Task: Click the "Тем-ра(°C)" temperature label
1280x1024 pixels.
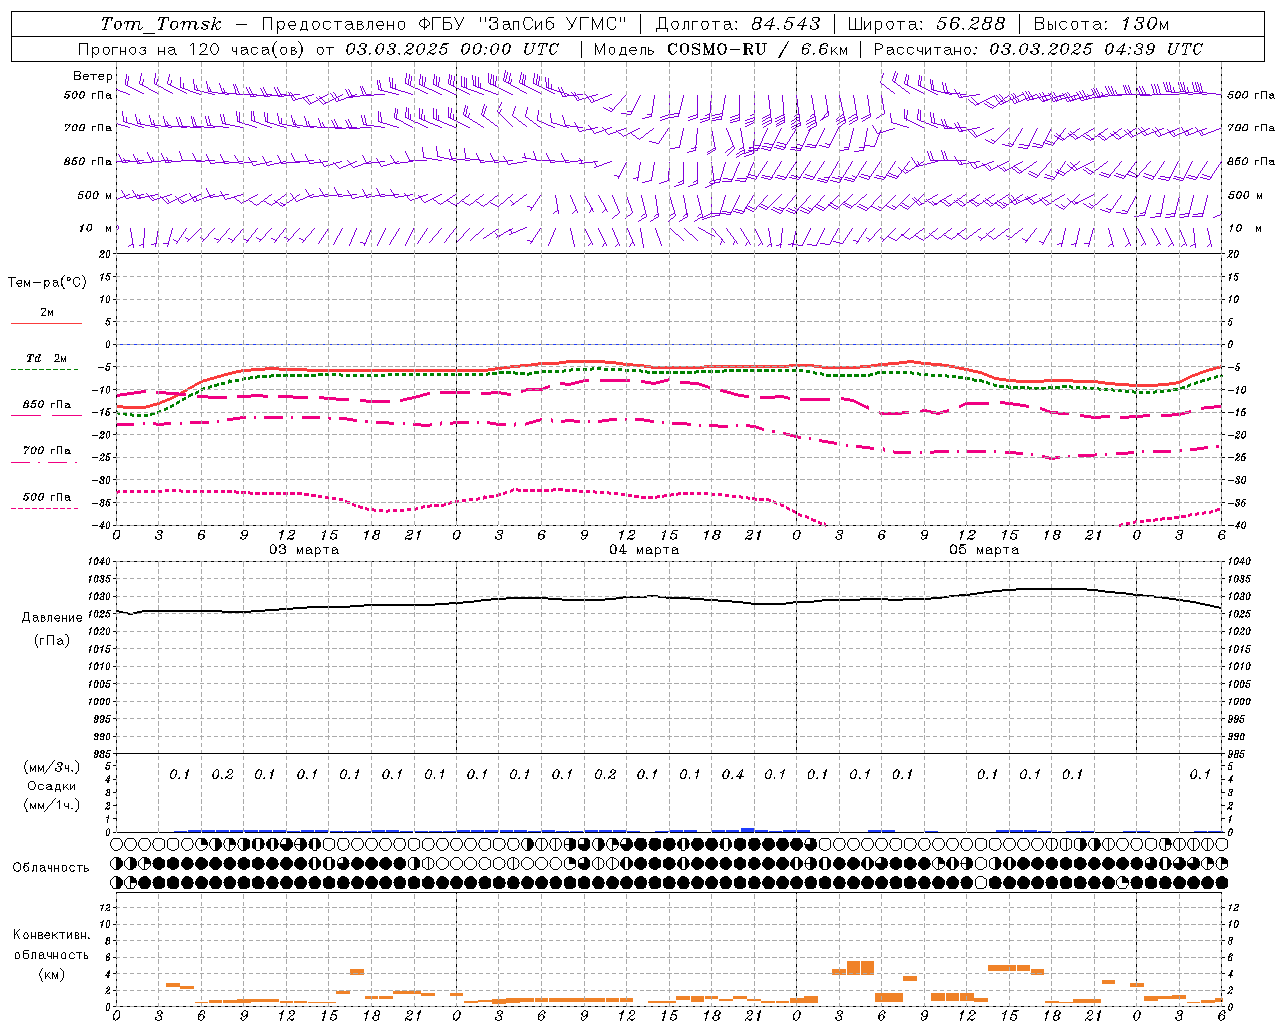Action: click(x=47, y=283)
